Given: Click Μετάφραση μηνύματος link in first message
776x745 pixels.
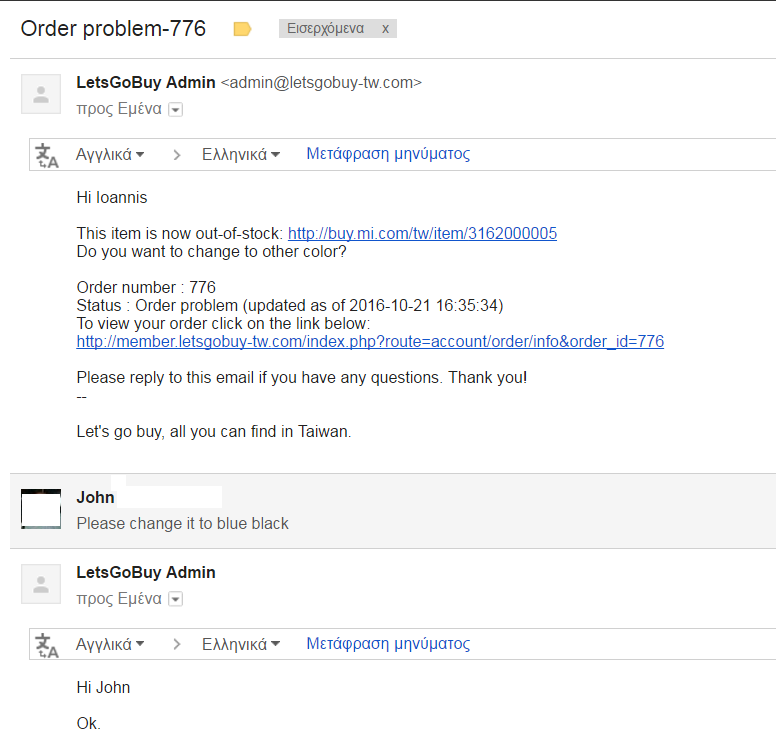Looking at the screenshot, I should 388,154.
